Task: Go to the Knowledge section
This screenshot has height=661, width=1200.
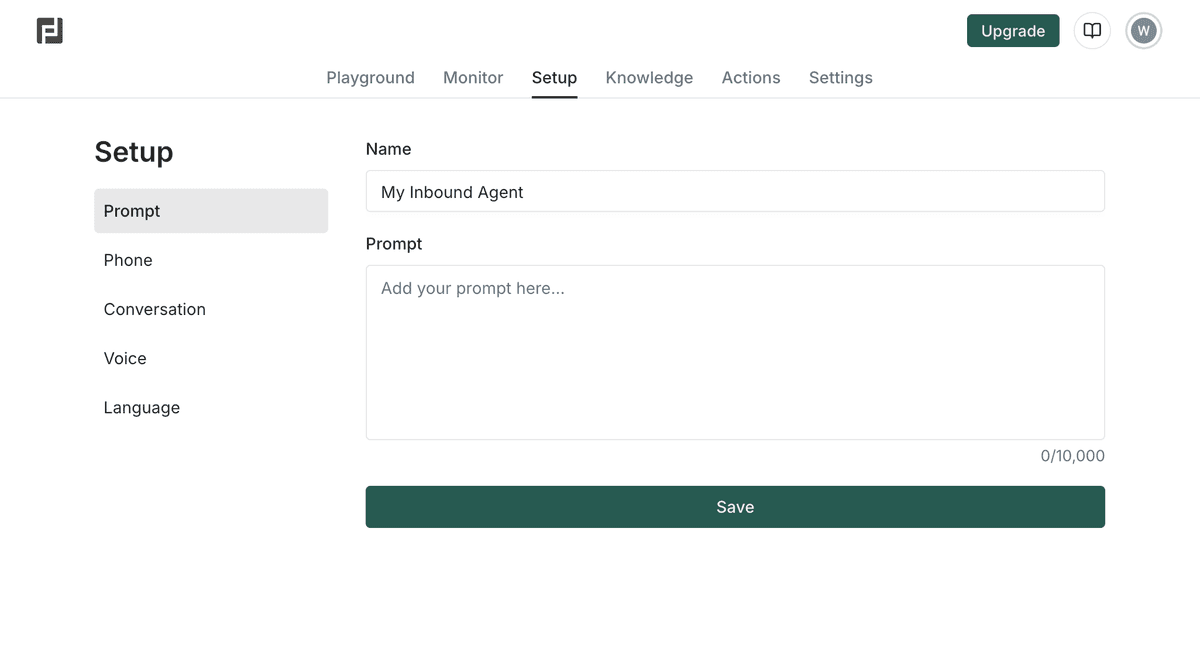Action: (649, 77)
